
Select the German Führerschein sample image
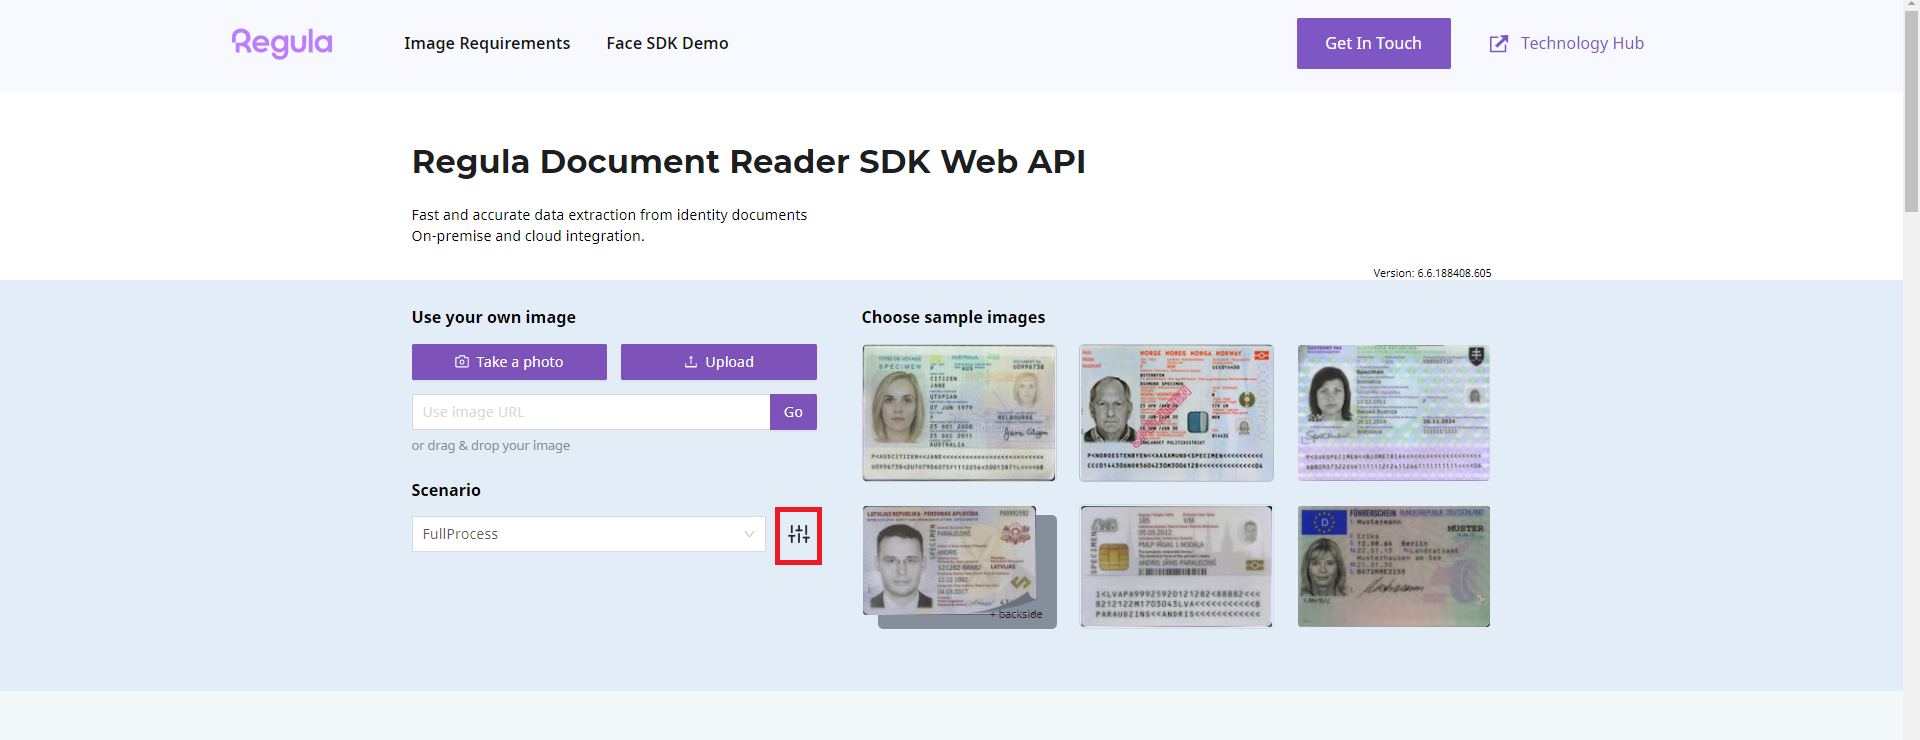point(1393,566)
